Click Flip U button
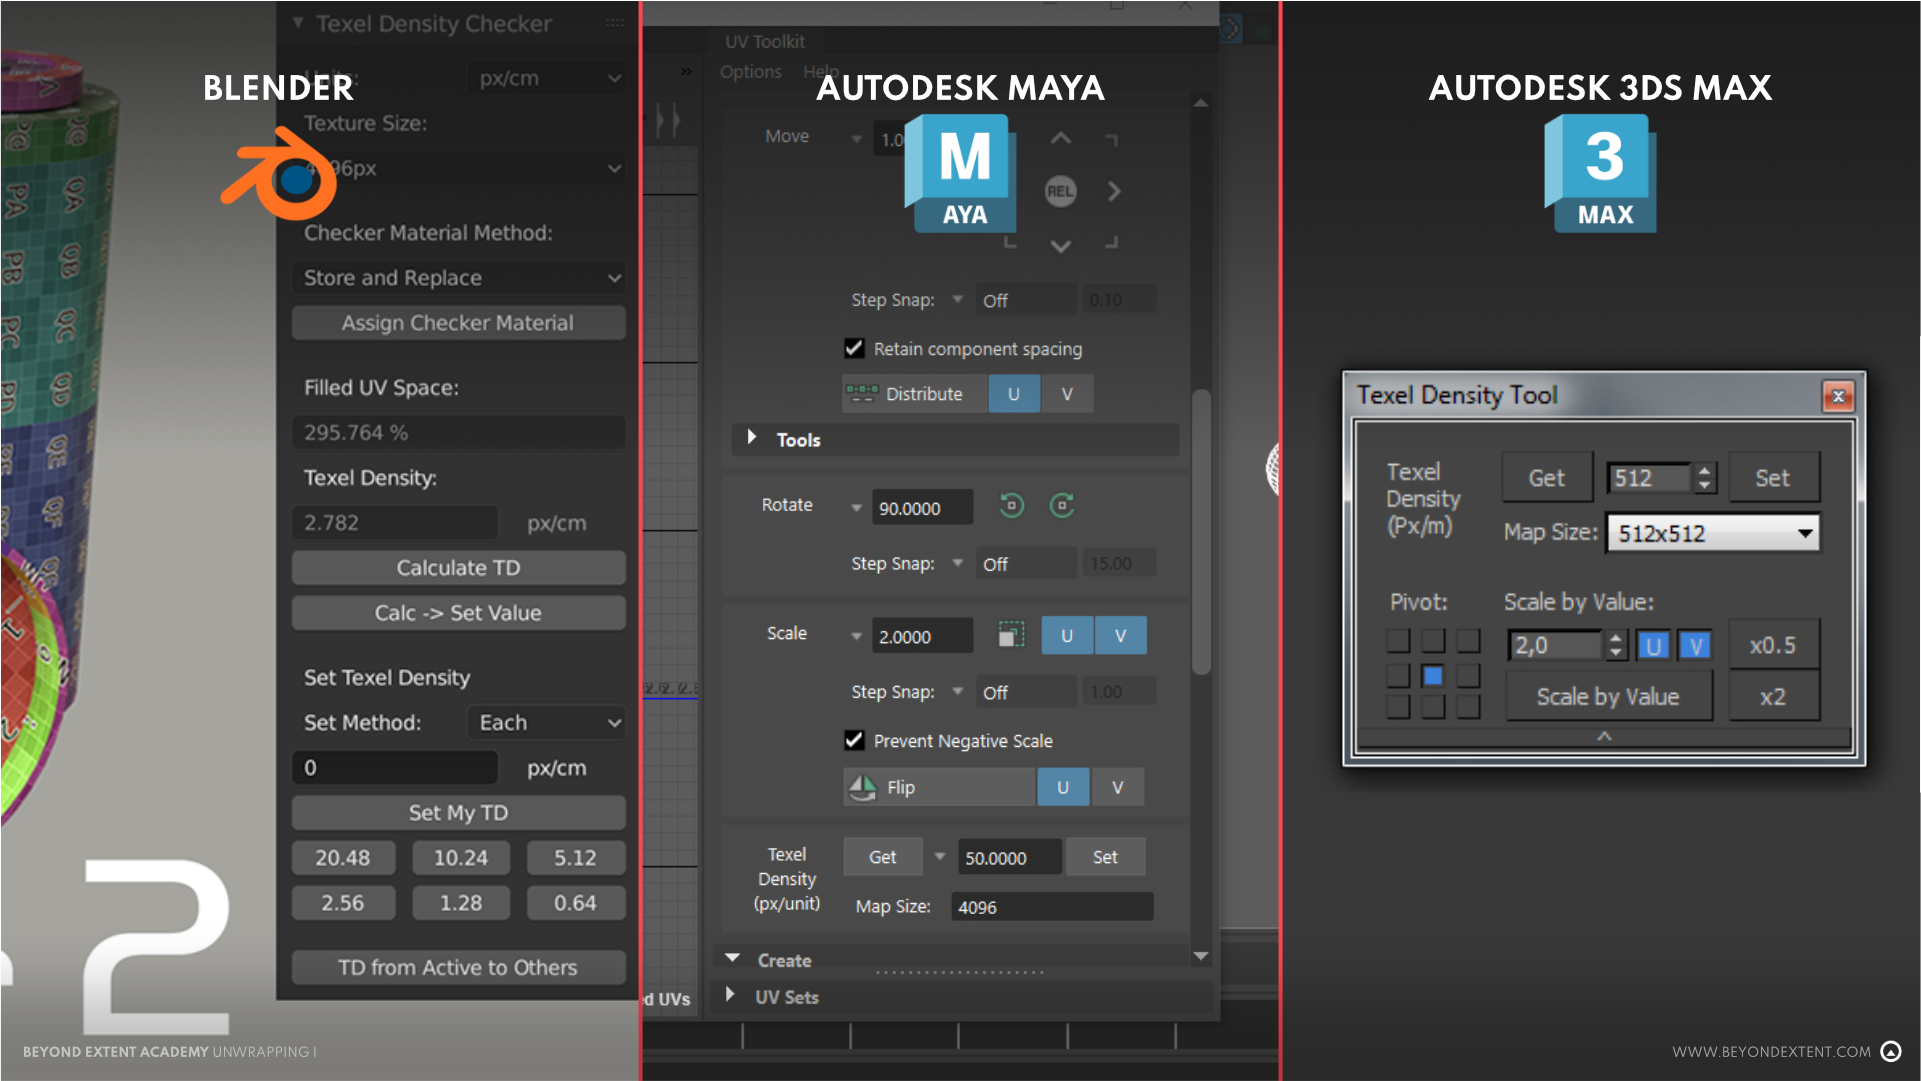The width and height of the screenshot is (1921, 1081). [1062, 787]
